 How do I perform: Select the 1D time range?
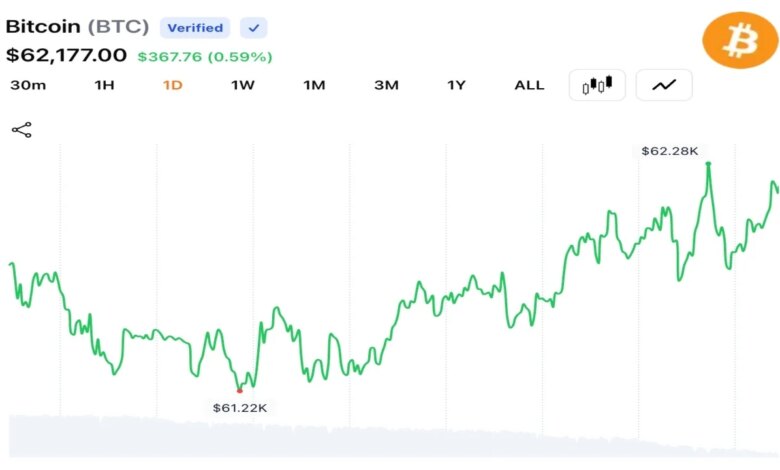pos(173,85)
